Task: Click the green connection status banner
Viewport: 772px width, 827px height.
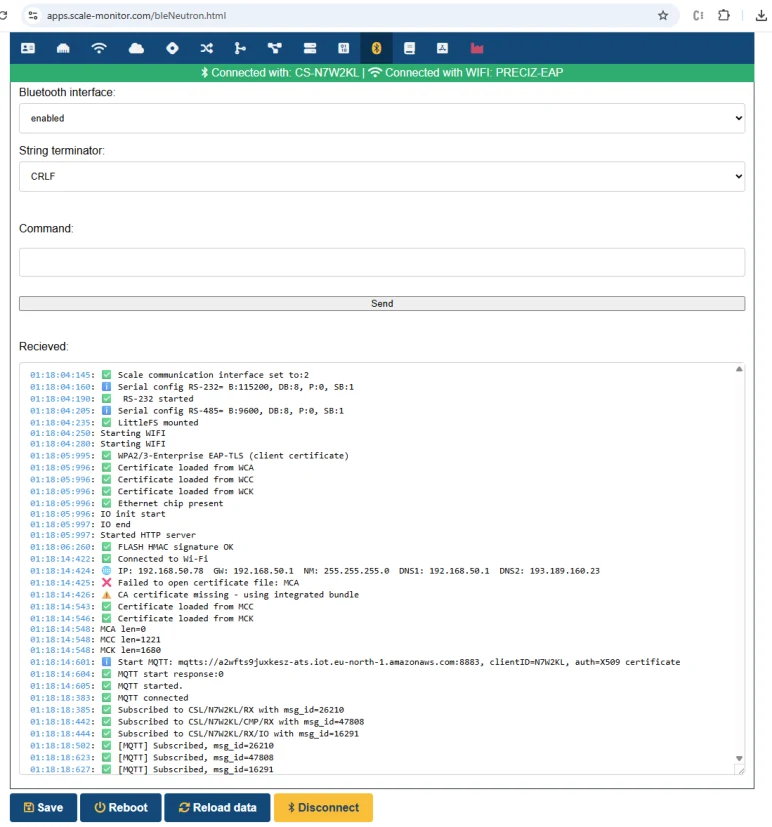Action: point(382,73)
